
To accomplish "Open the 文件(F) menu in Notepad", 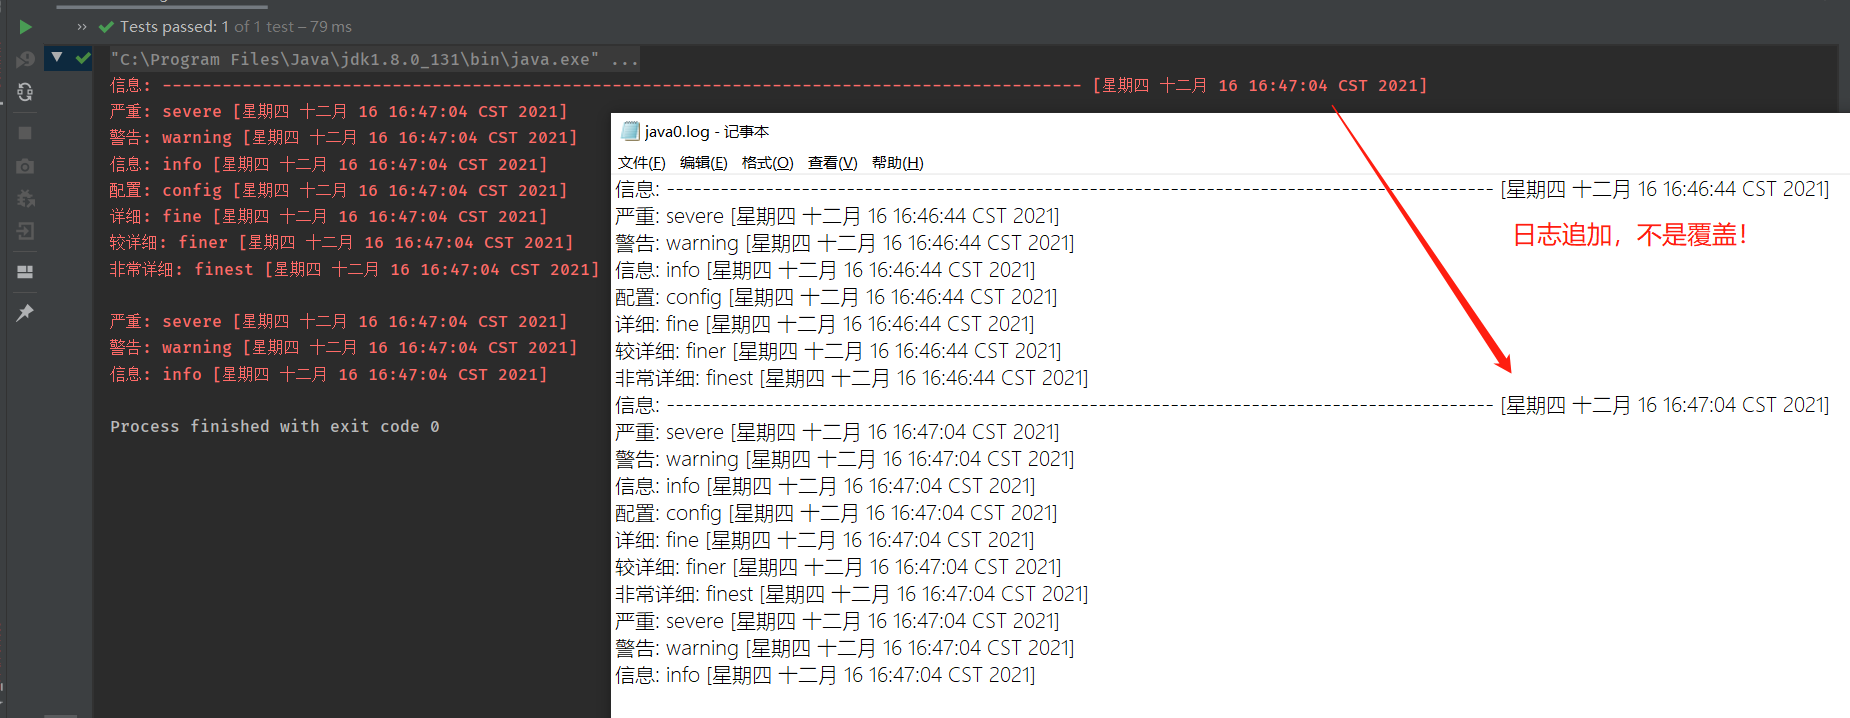I will click(x=641, y=163).
